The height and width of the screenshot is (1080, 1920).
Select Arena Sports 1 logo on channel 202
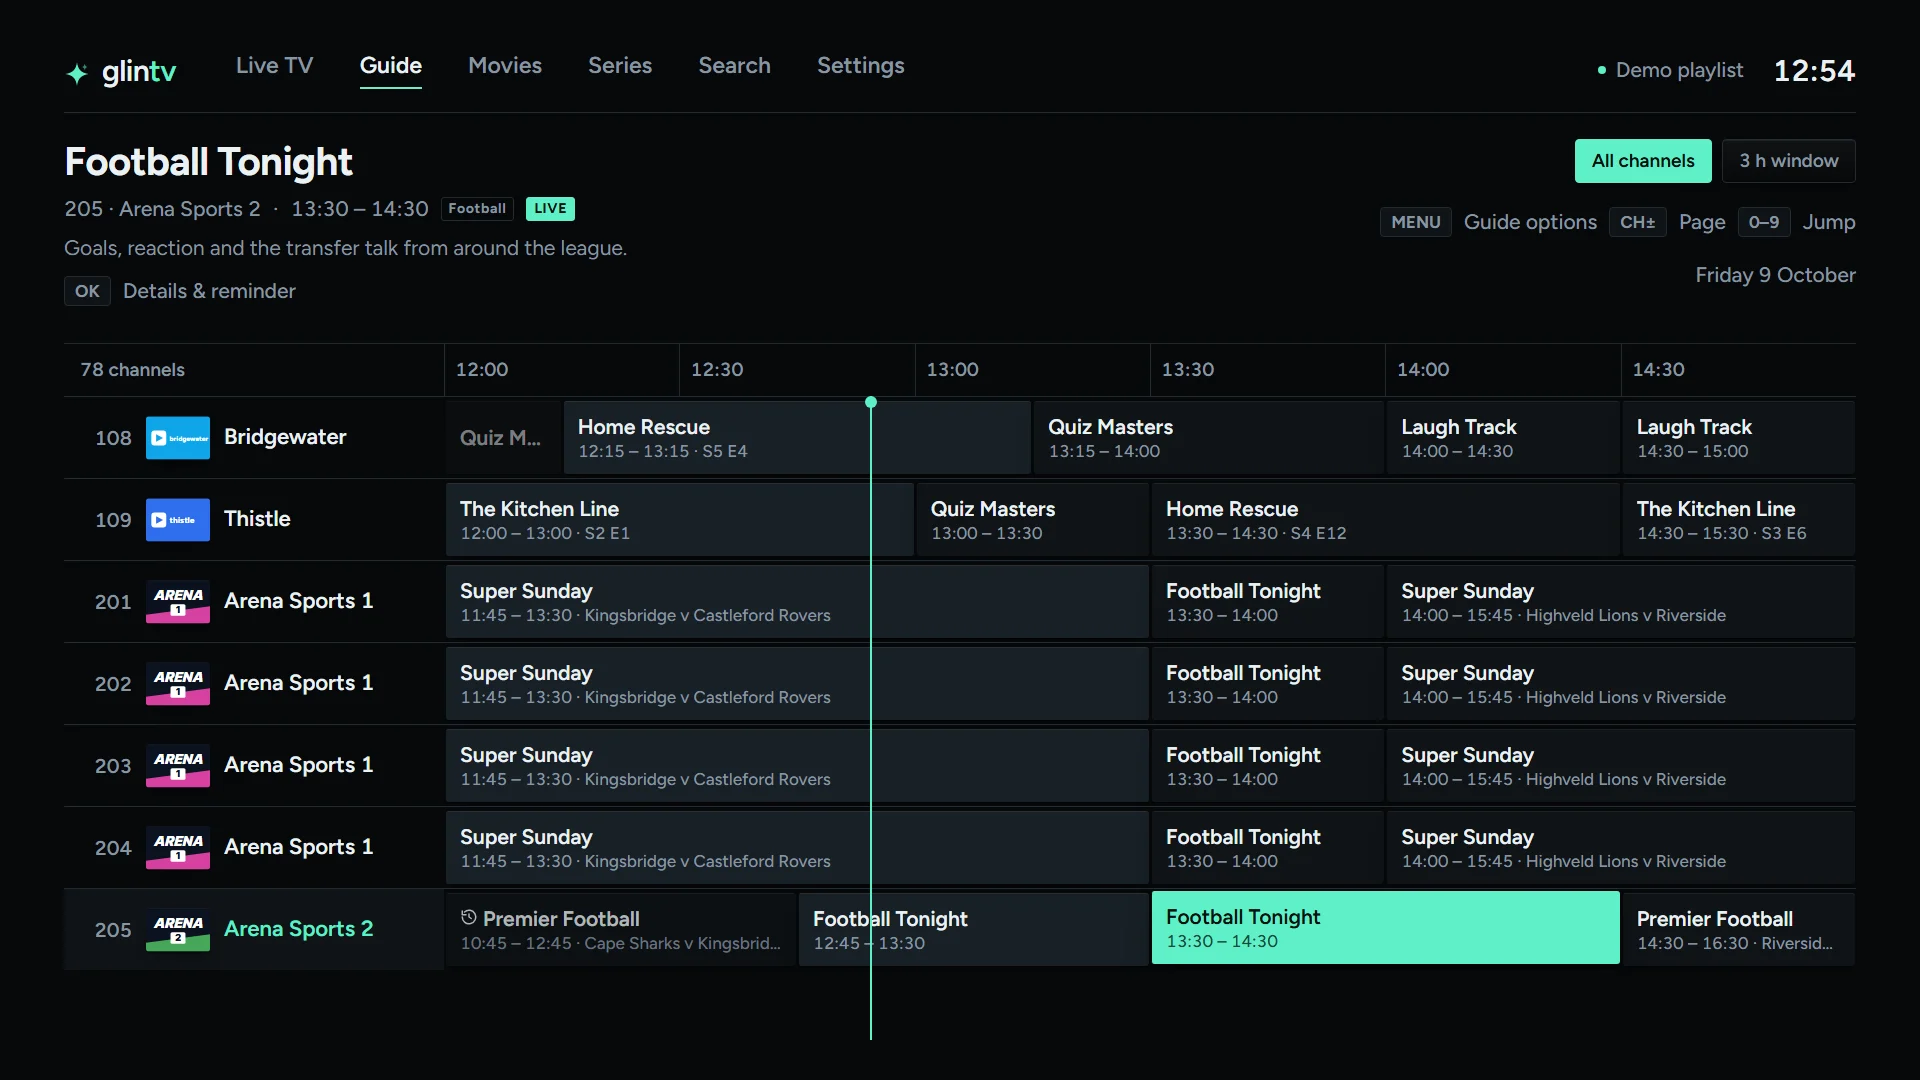point(178,684)
